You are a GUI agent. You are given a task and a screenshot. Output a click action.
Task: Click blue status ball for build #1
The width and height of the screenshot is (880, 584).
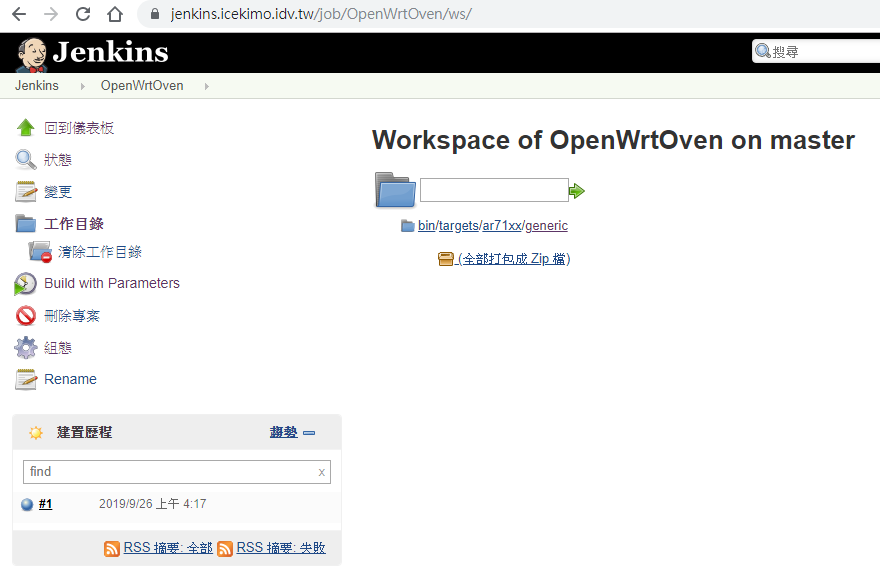[27, 504]
